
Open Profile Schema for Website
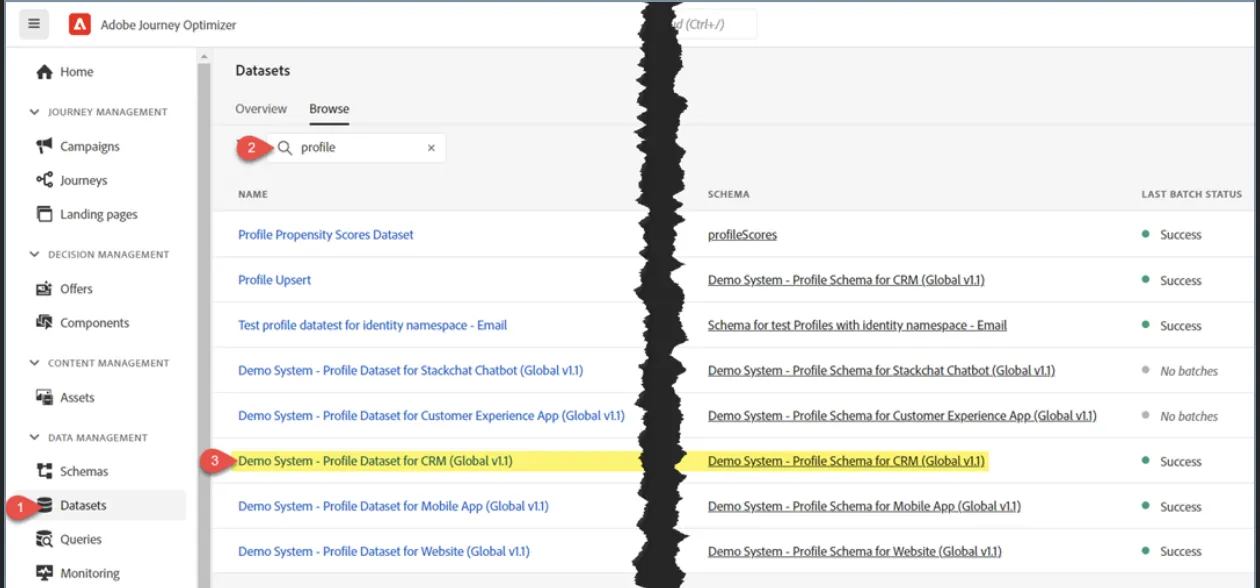pos(855,551)
